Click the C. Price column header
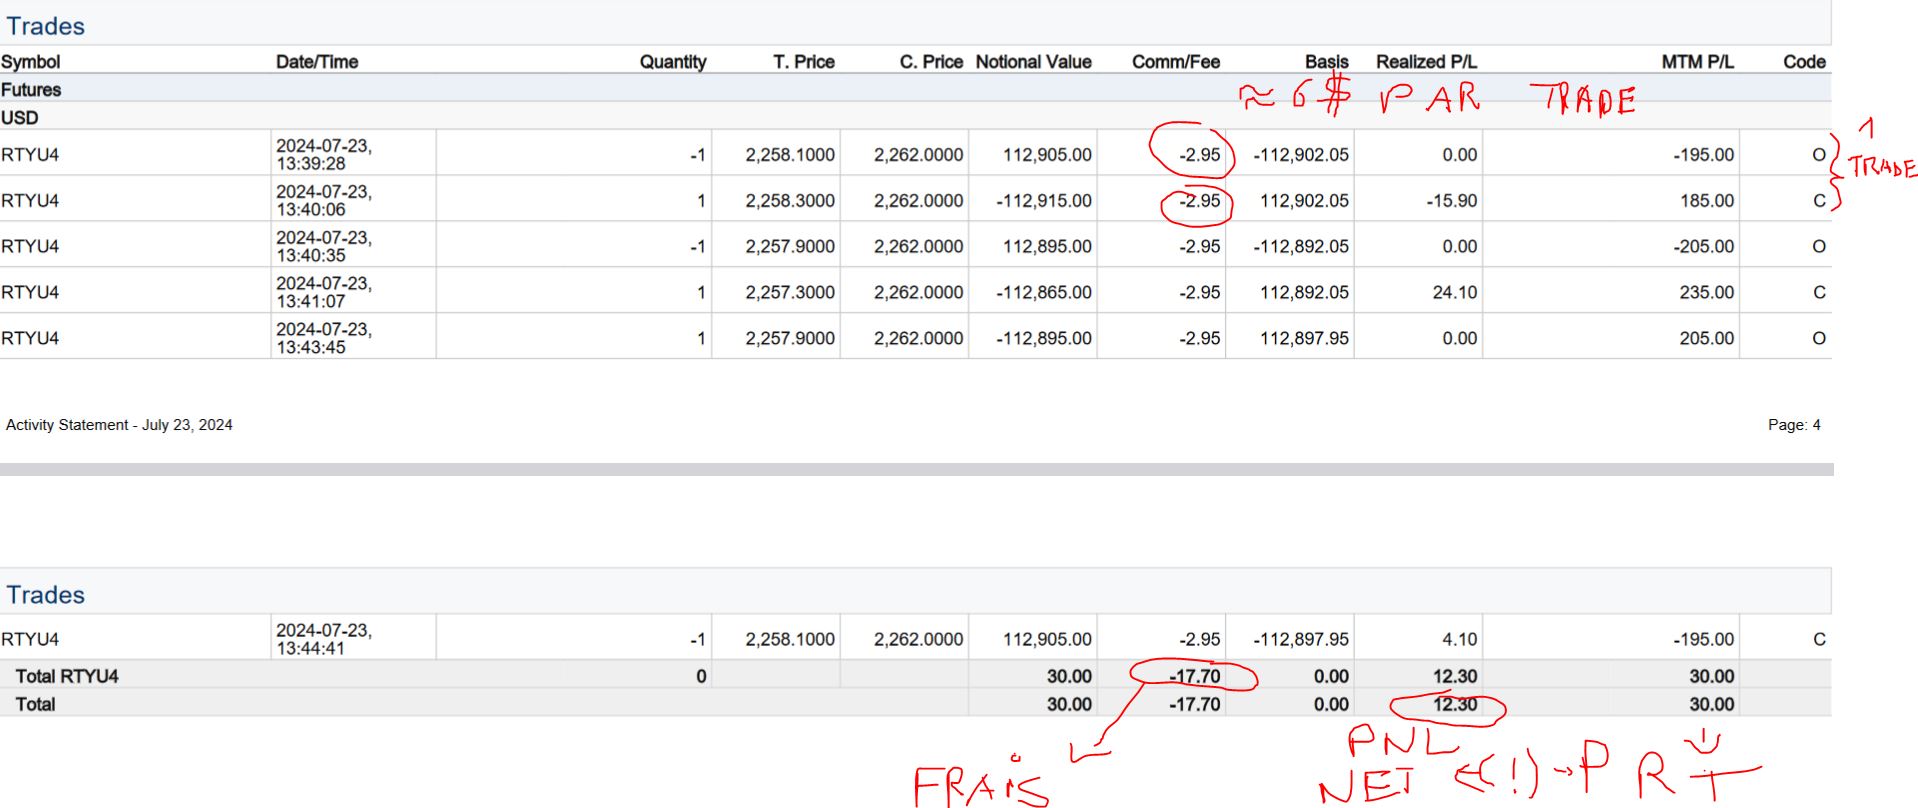1918x808 pixels. pyautogui.click(x=931, y=62)
